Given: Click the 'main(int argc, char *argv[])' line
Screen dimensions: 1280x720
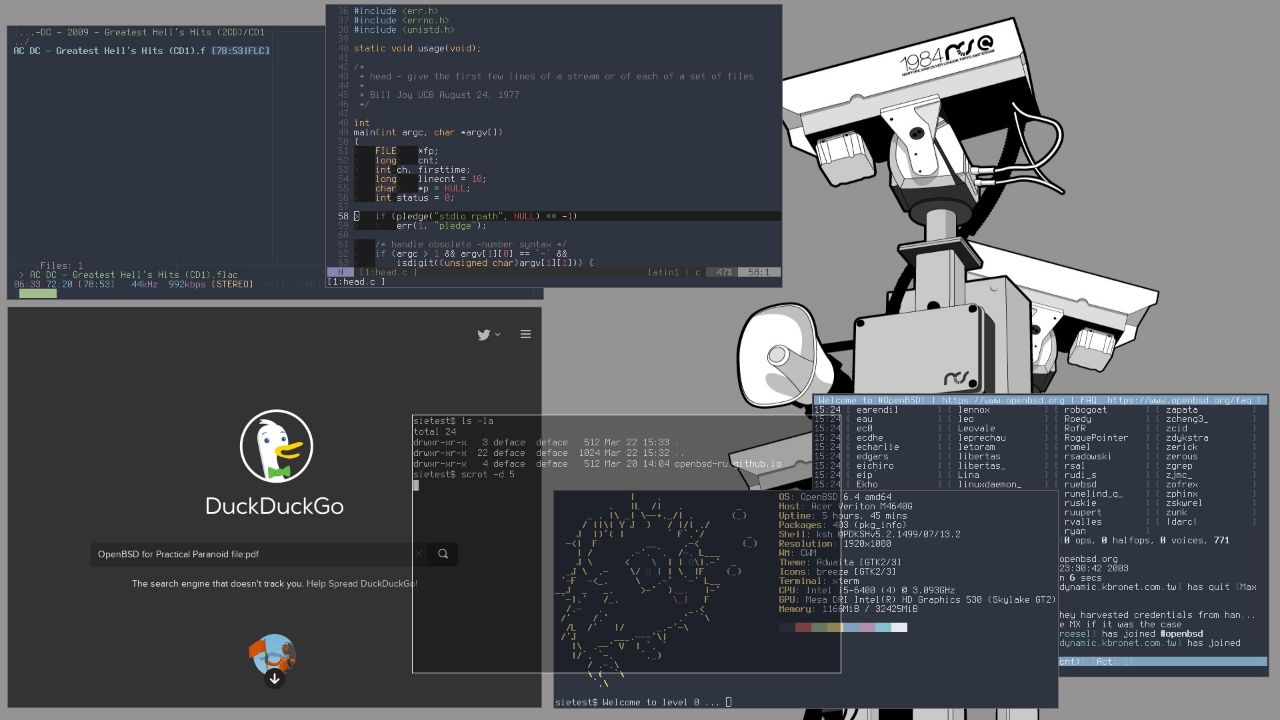Looking at the screenshot, I should coord(428,132).
